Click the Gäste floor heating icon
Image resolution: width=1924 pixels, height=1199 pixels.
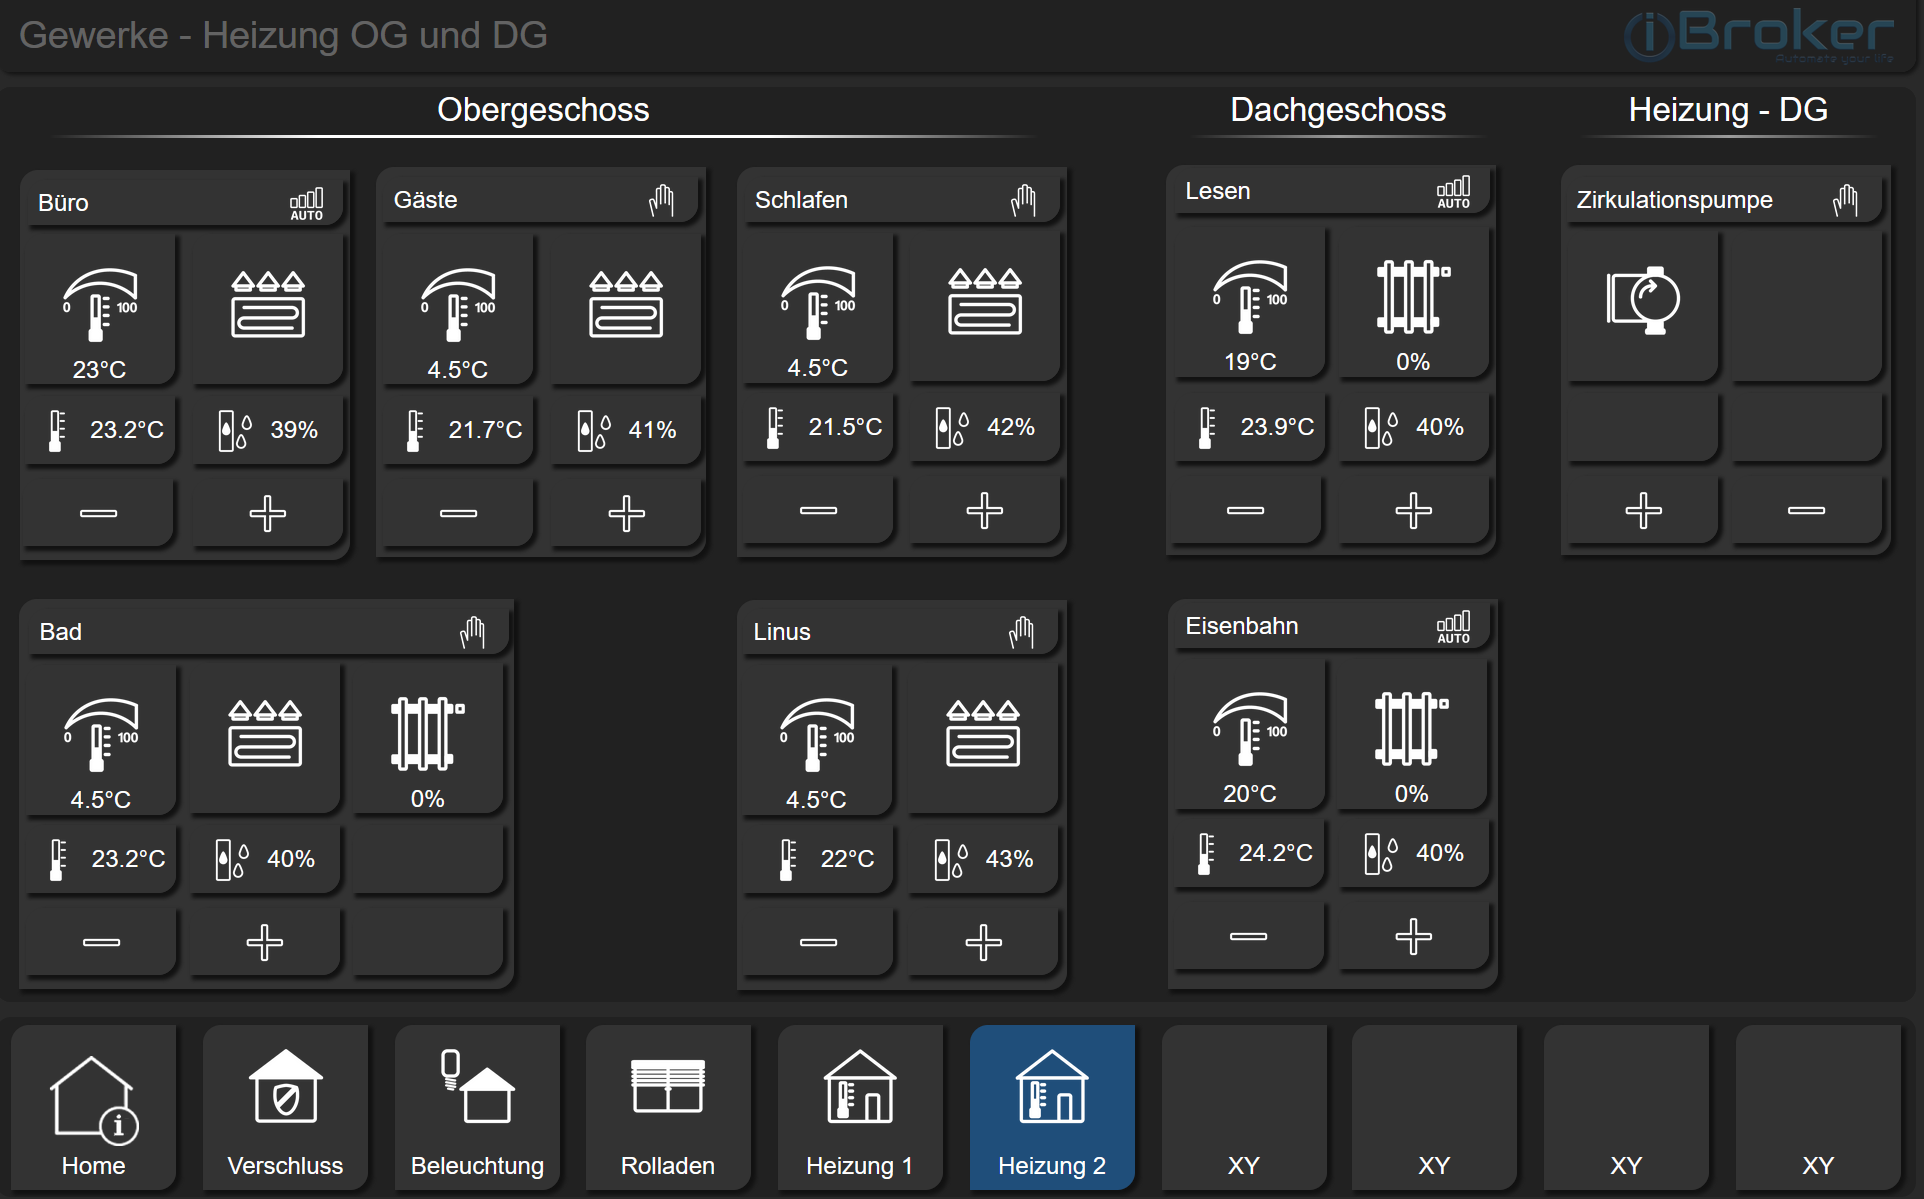(626, 305)
